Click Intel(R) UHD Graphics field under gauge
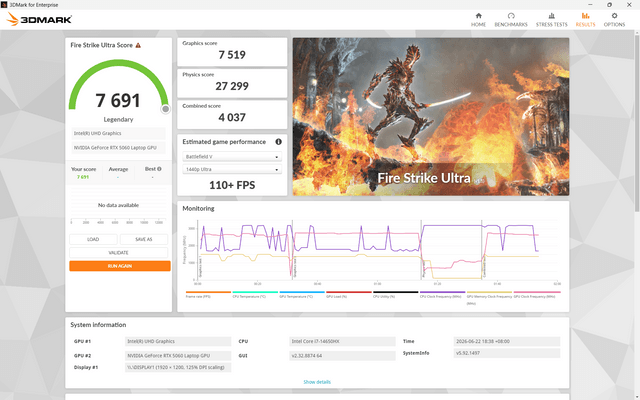Screen dimensions: 640x400 [x=118, y=133]
